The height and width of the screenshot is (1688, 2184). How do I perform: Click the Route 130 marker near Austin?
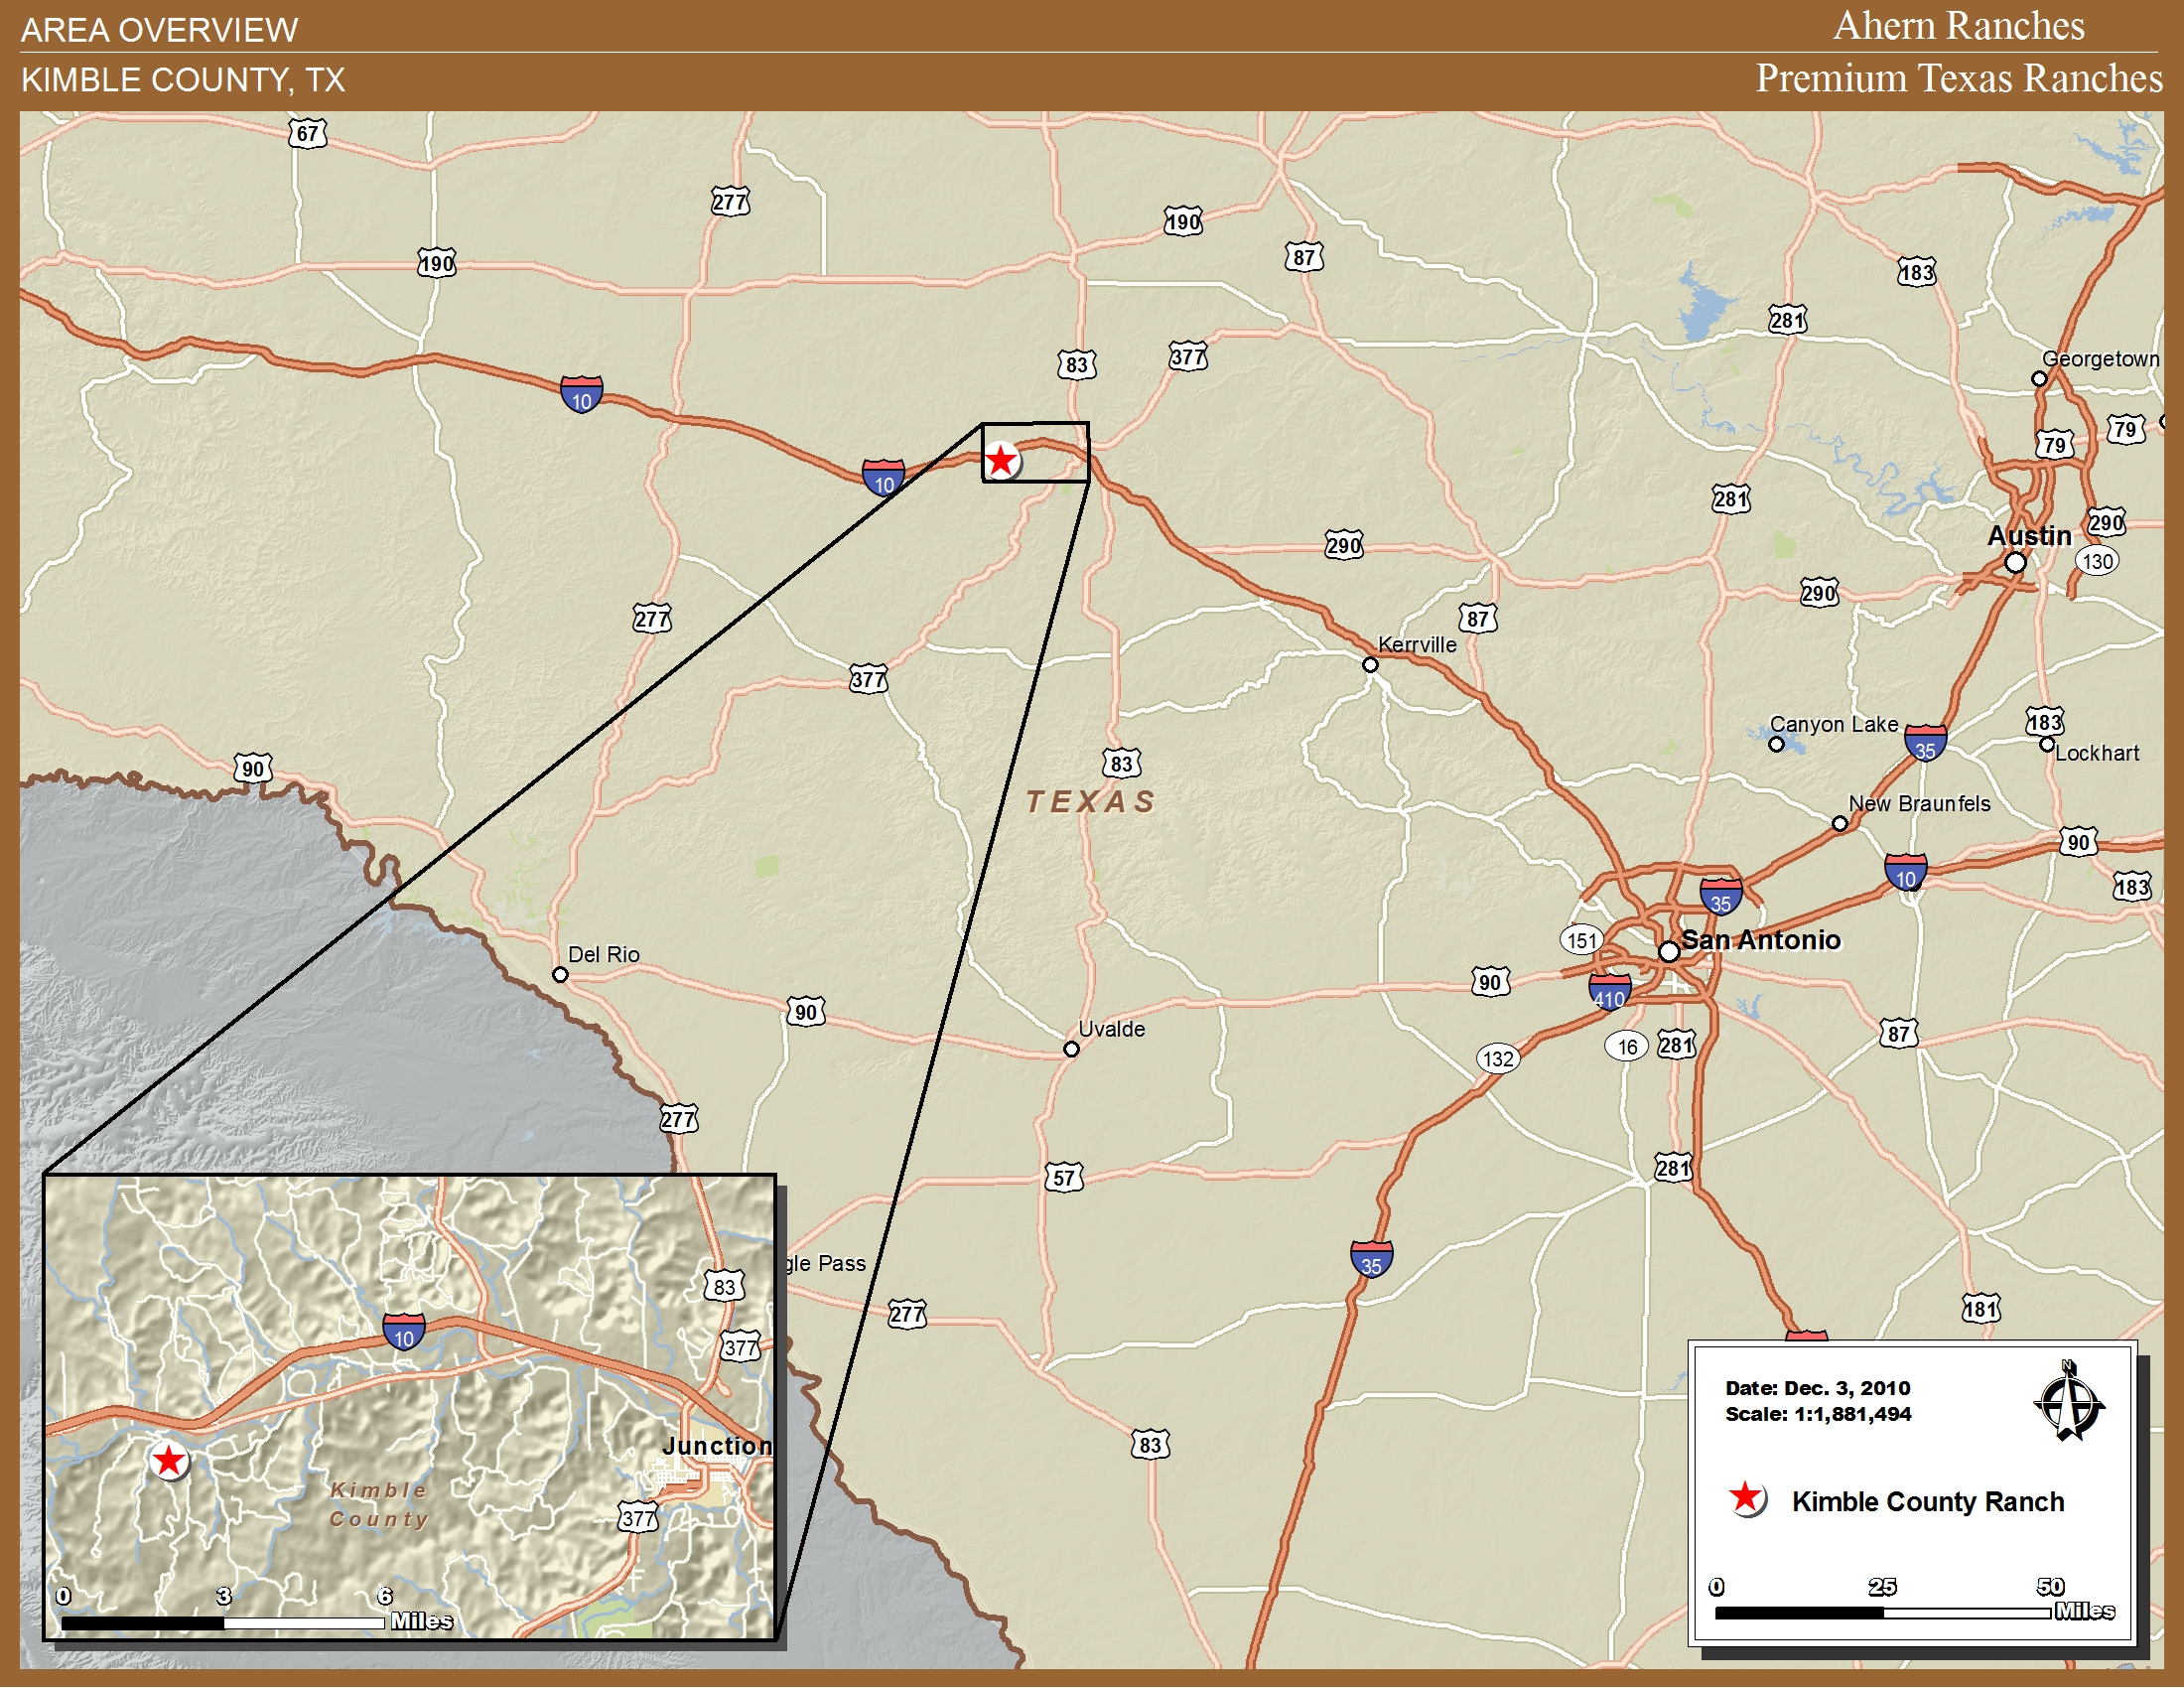pyautogui.click(x=2097, y=561)
